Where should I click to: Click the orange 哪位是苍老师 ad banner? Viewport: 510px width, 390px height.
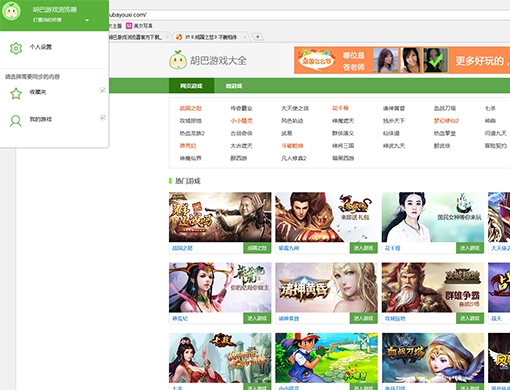coord(402,60)
